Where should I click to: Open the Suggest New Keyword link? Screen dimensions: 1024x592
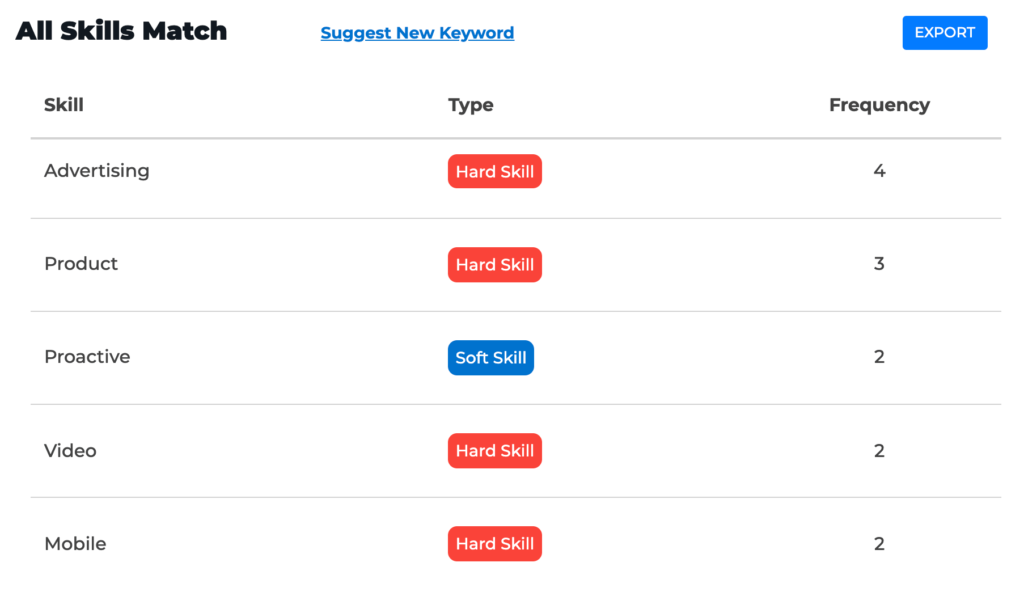417,33
